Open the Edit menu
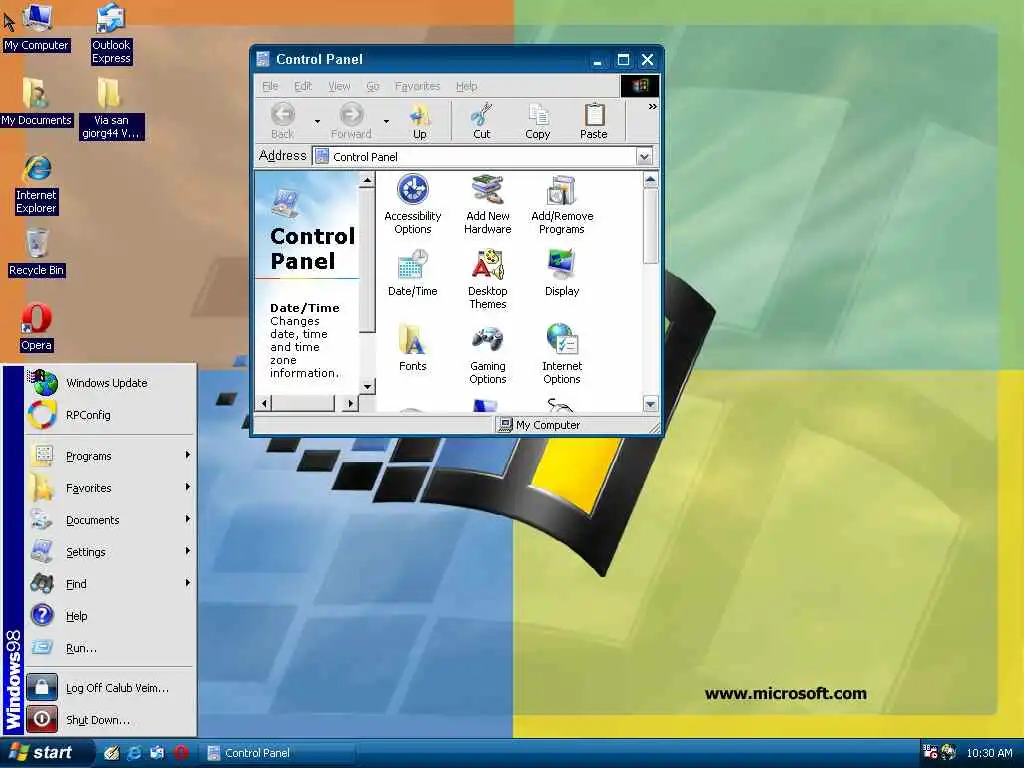Screen dimensions: 1024x768 click(x=303, y=86)
